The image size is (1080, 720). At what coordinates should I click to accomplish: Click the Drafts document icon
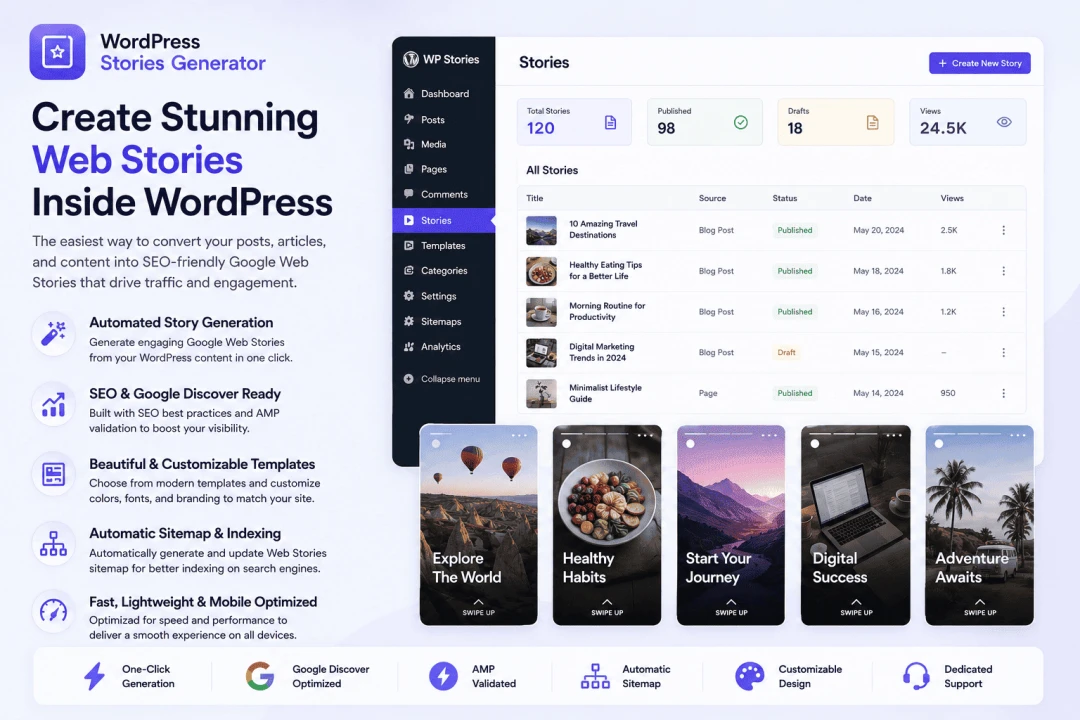pos(872,123)
